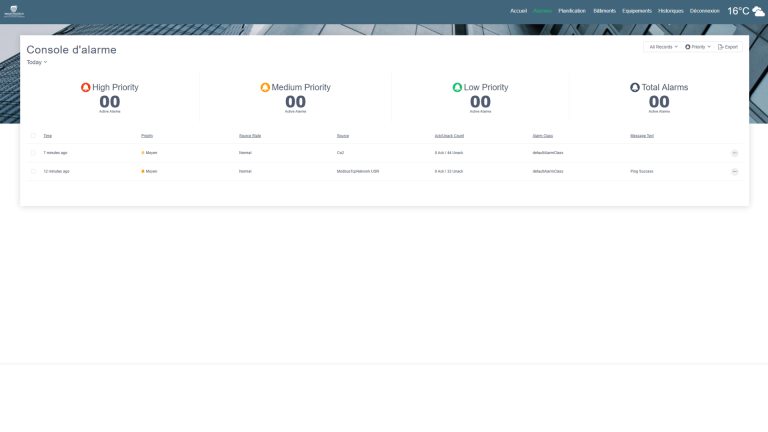Open the All Records filter dropdown
This screenshot has width=768, height=432.
(x=663, y=47)
